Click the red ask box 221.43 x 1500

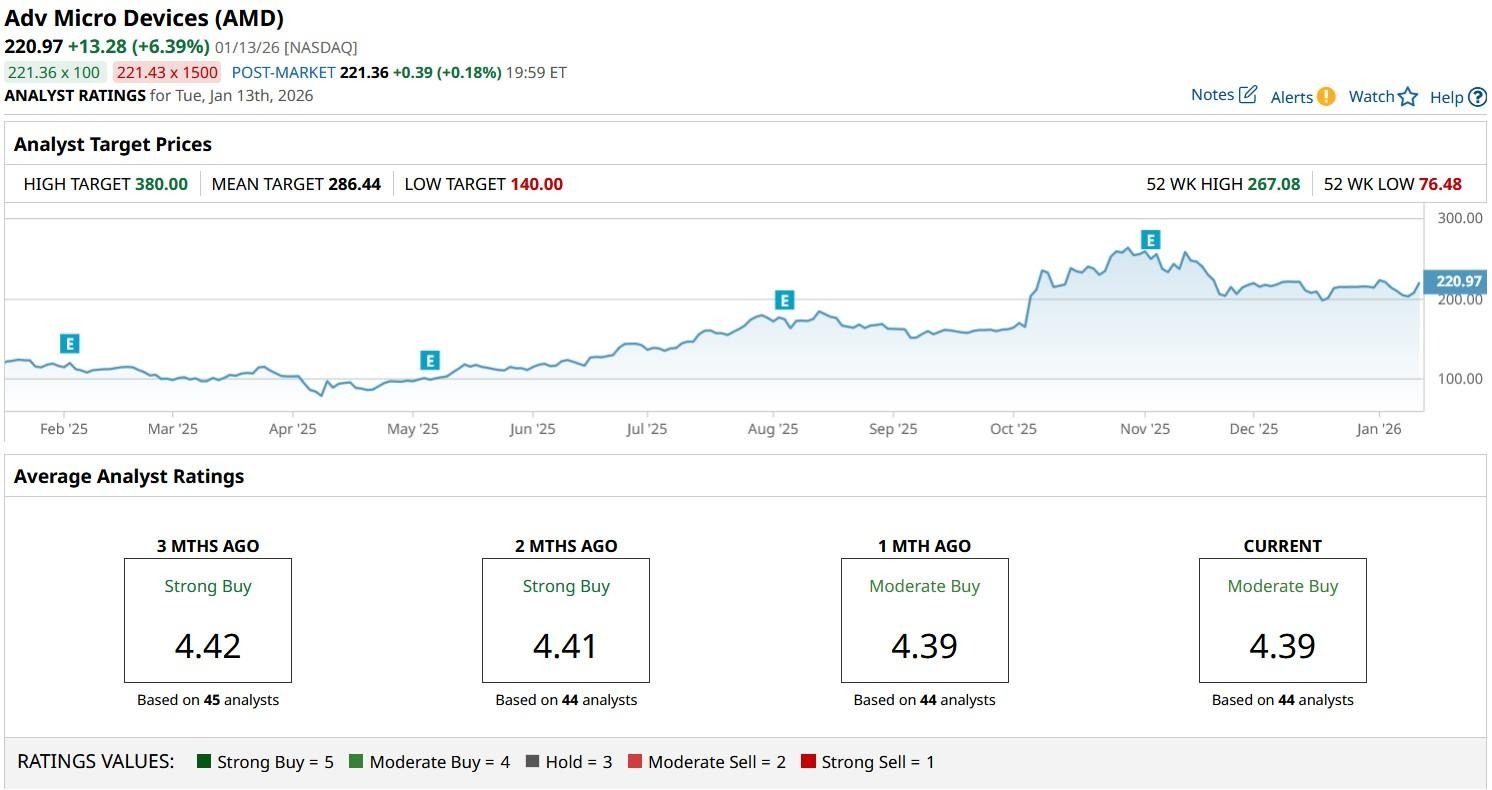166,72
